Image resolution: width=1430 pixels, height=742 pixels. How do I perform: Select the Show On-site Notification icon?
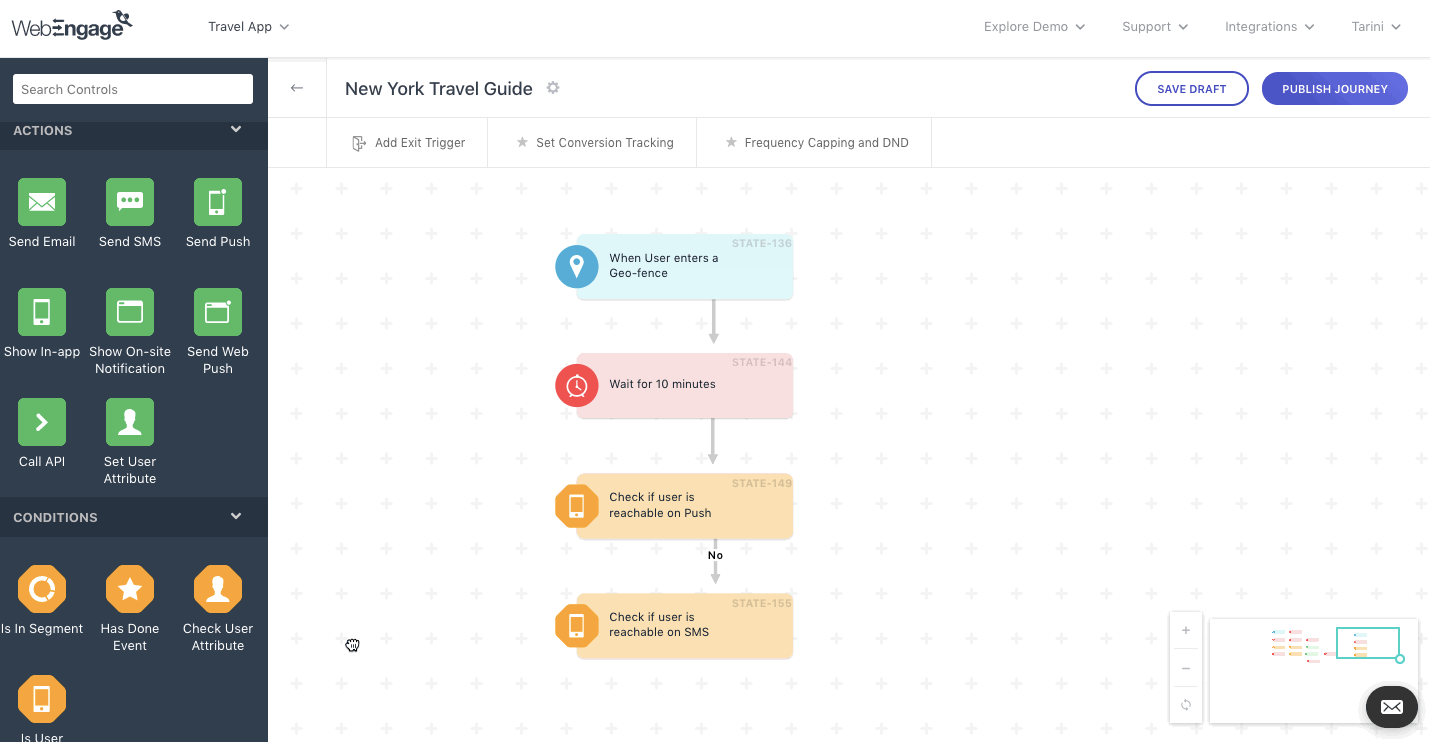130,312
